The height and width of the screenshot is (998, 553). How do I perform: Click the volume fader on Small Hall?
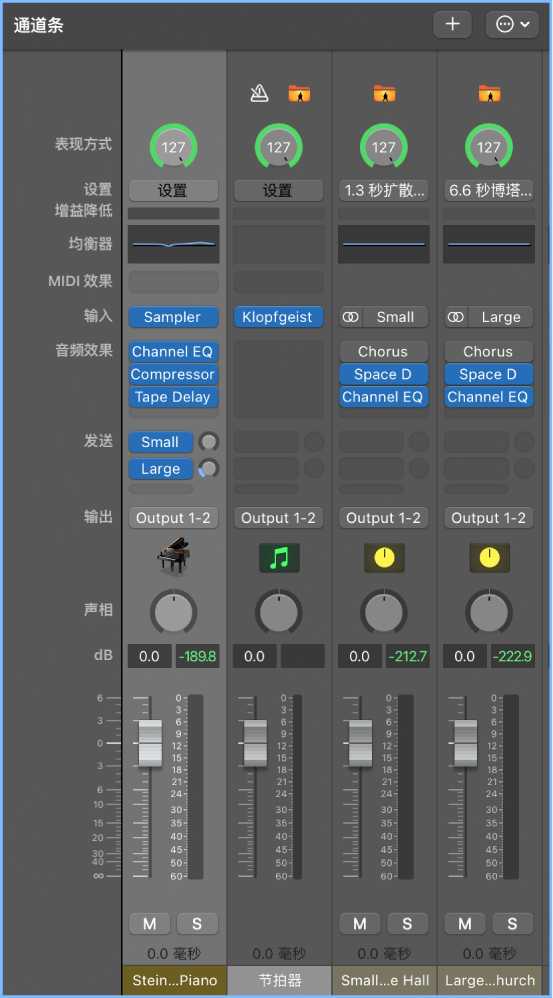(360, 743)
